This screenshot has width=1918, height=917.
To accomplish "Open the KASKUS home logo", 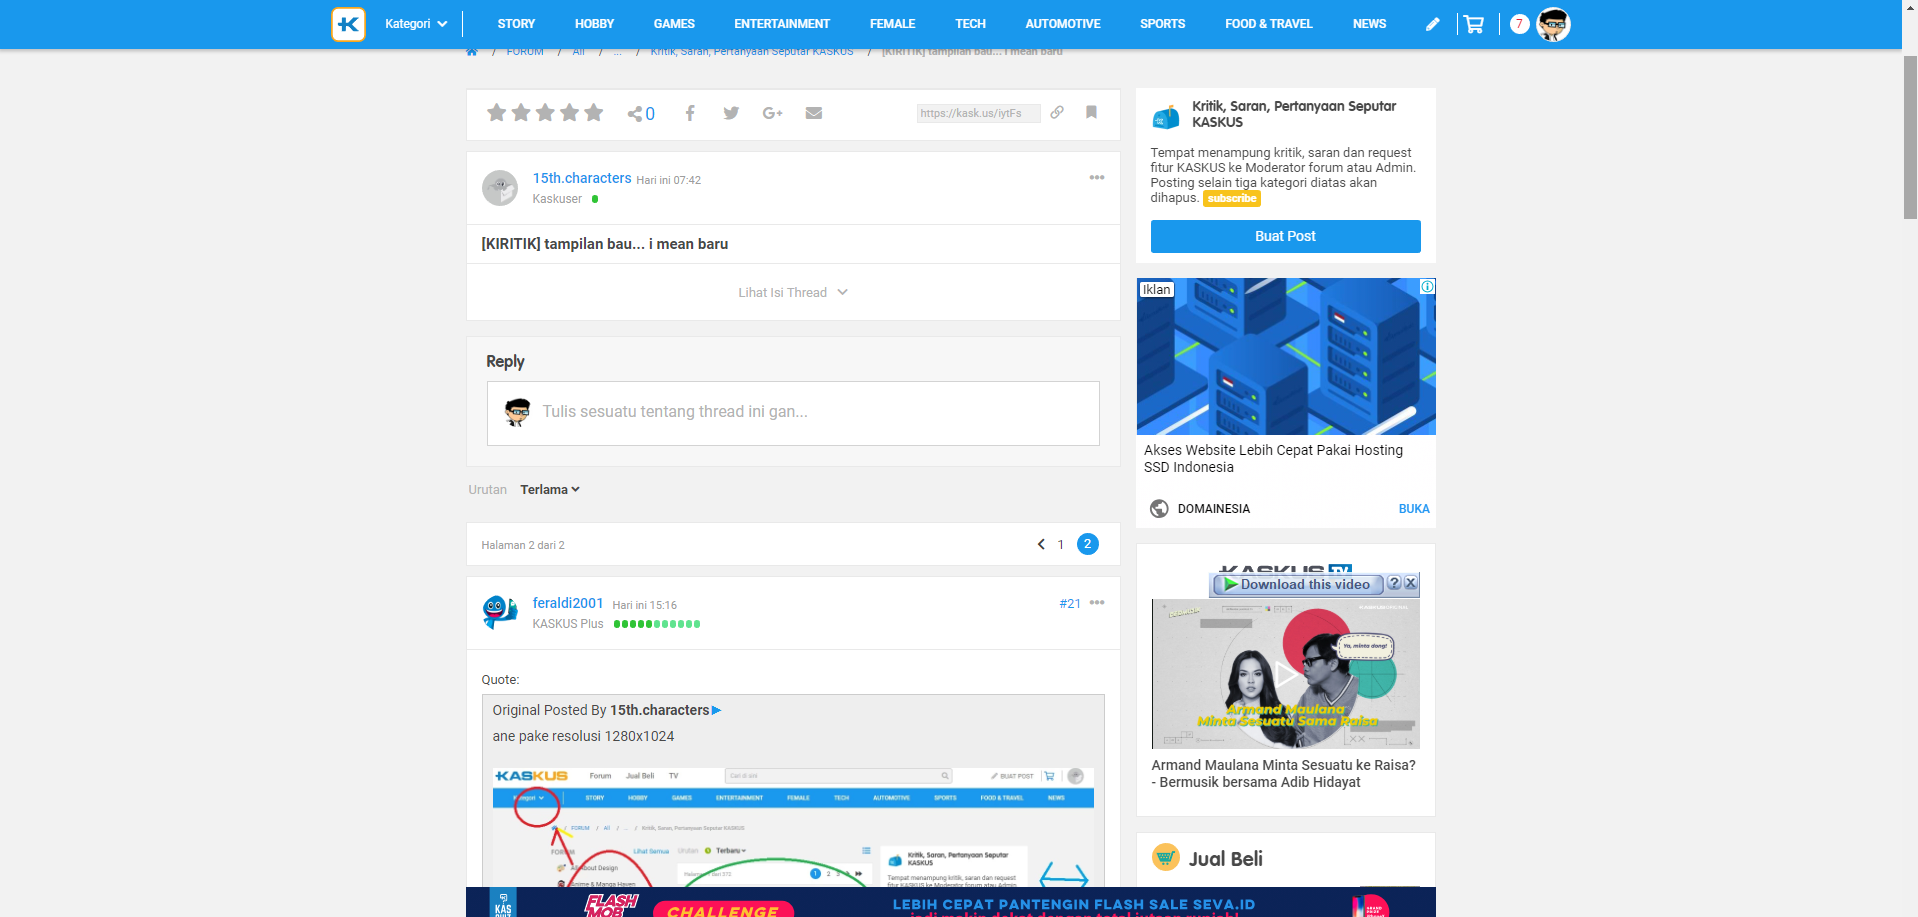I will point(348,24).
